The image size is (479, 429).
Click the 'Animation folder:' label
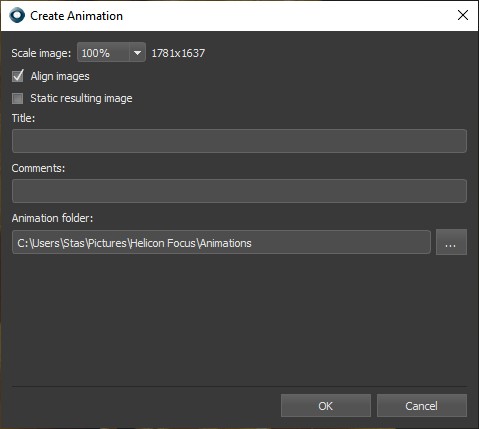[52, 218]
